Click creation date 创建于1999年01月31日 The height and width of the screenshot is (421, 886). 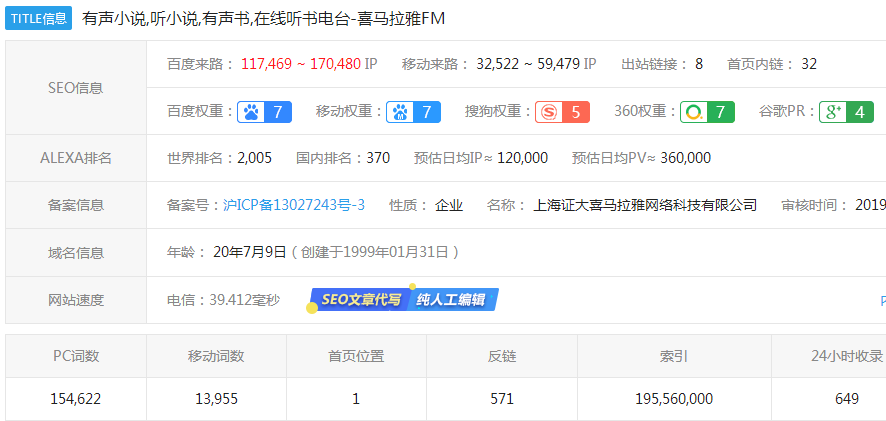375,252
